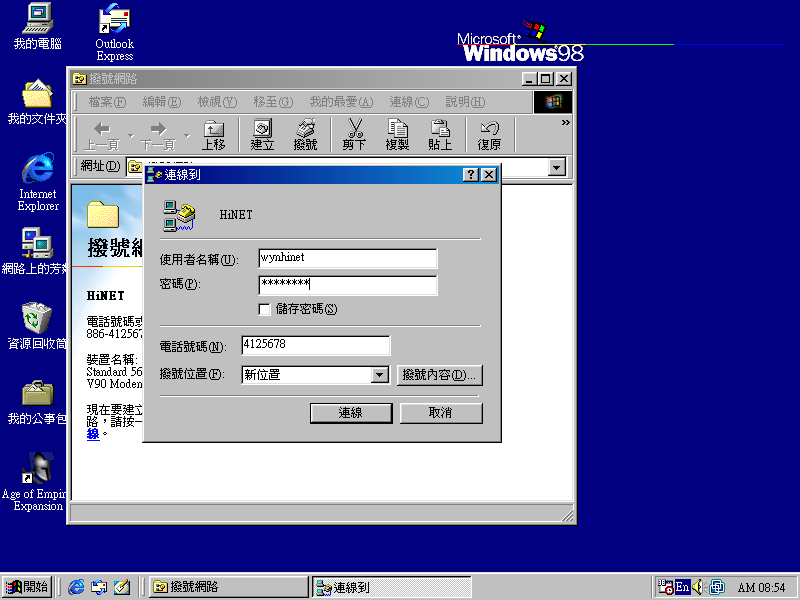The height and width of the screenshot is (600, 800).
Task: Open the 我的電腦 desktop icon
Action: [x=38, y=27]
